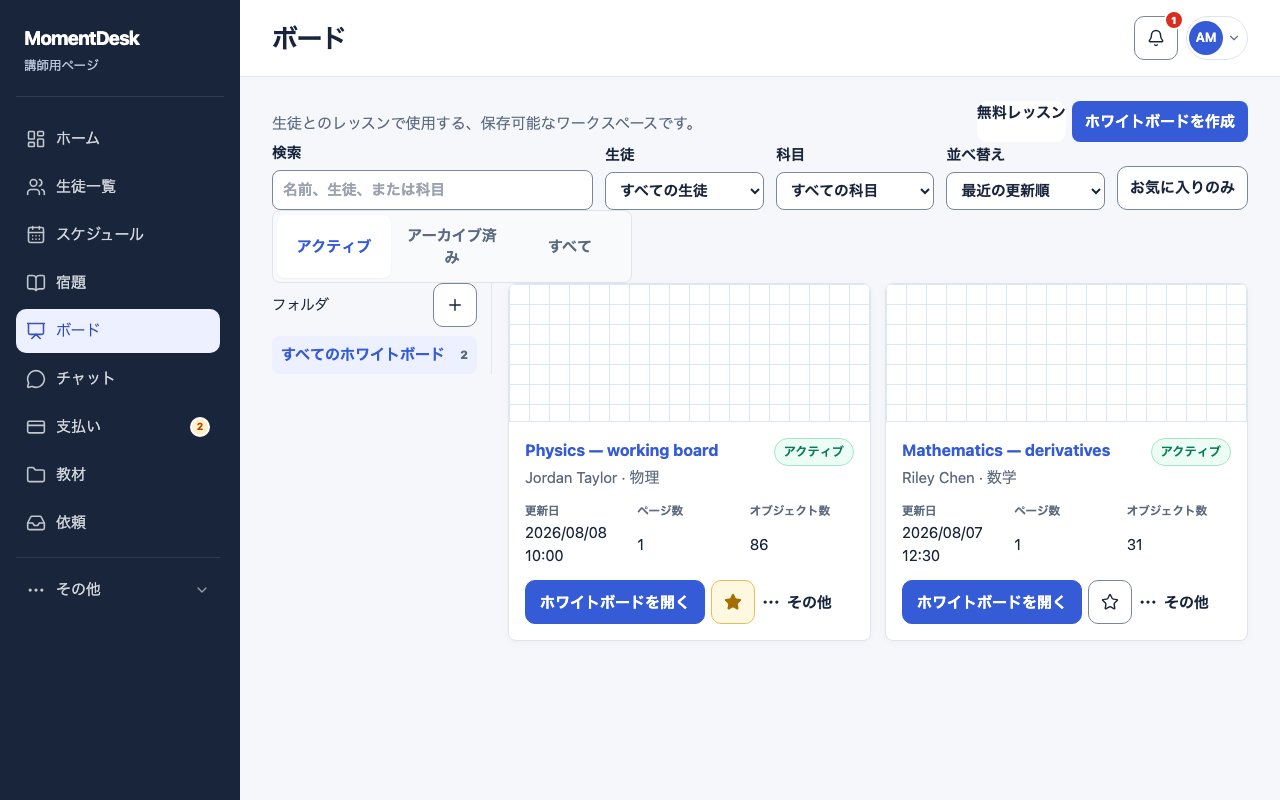
Task: Click the アクティブ status badge on Physics card
Action: (814, 452)
